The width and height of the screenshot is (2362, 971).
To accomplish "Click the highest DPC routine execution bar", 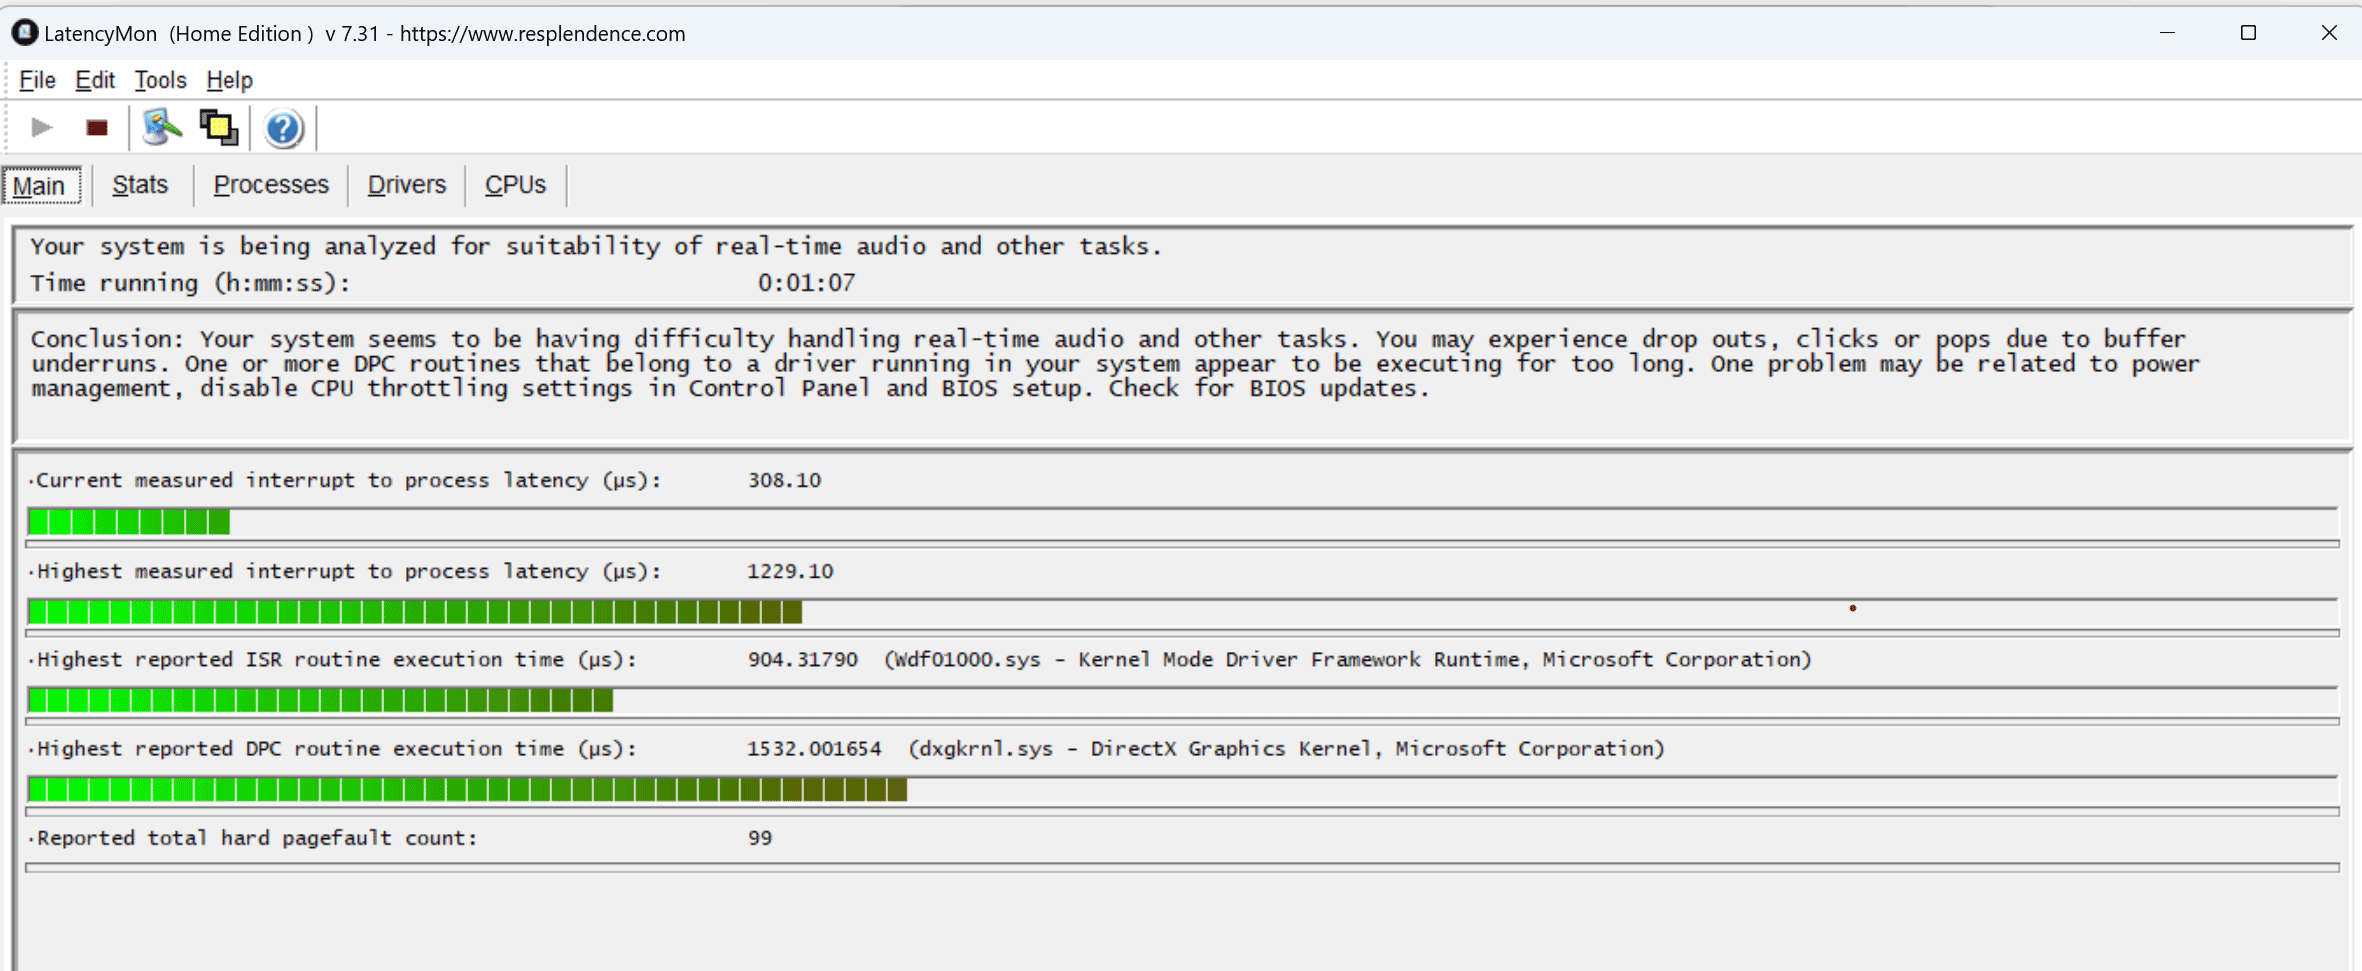I will (x=1180, y=790).
